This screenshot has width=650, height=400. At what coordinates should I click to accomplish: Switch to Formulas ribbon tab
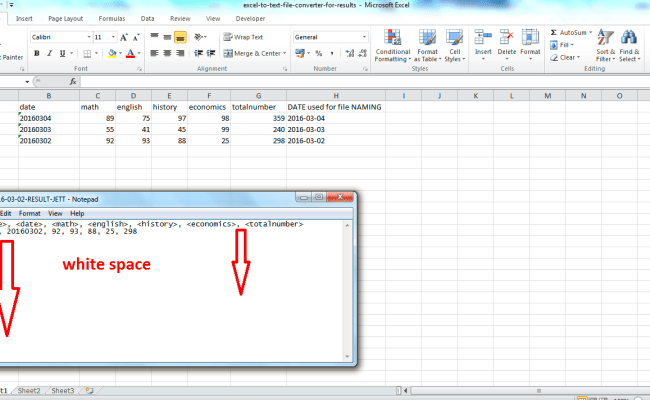point(112,19)
